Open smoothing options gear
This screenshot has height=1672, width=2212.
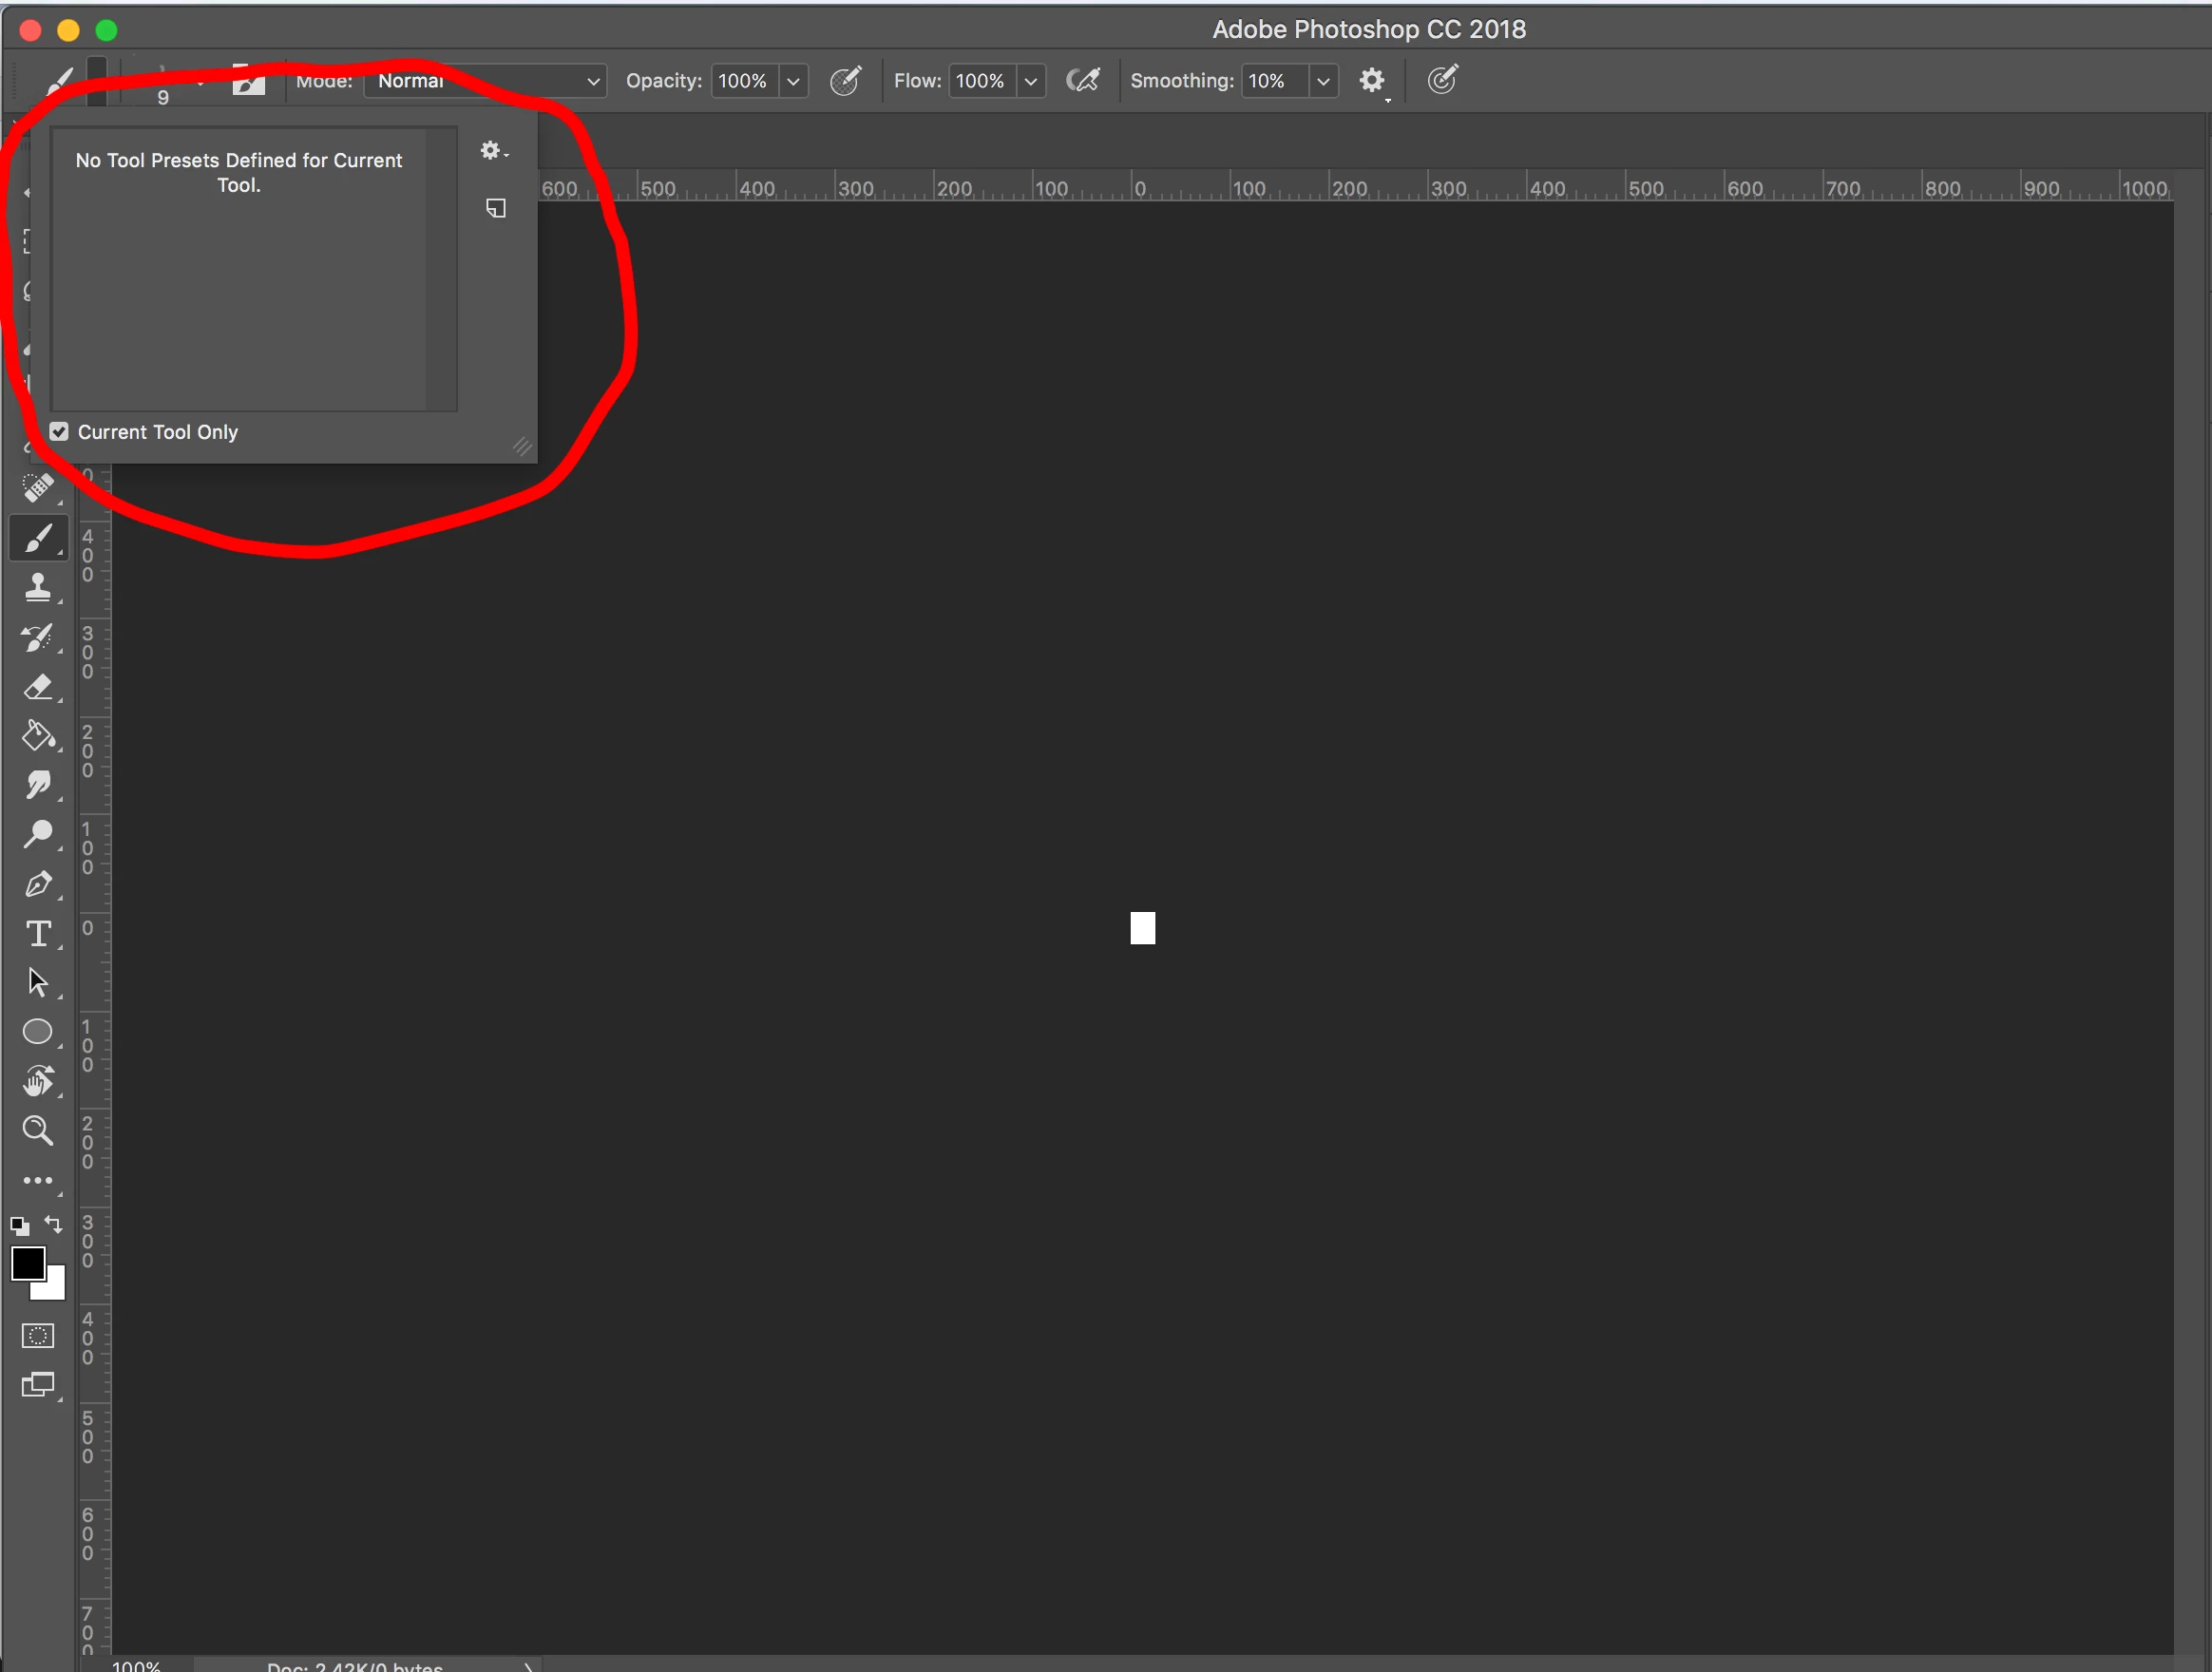1372,80
